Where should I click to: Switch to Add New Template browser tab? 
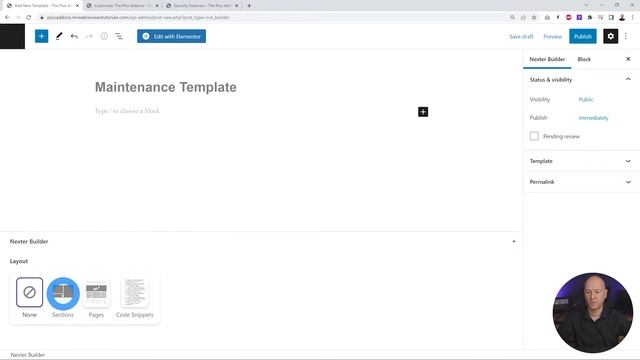click(x=43, y=6)
